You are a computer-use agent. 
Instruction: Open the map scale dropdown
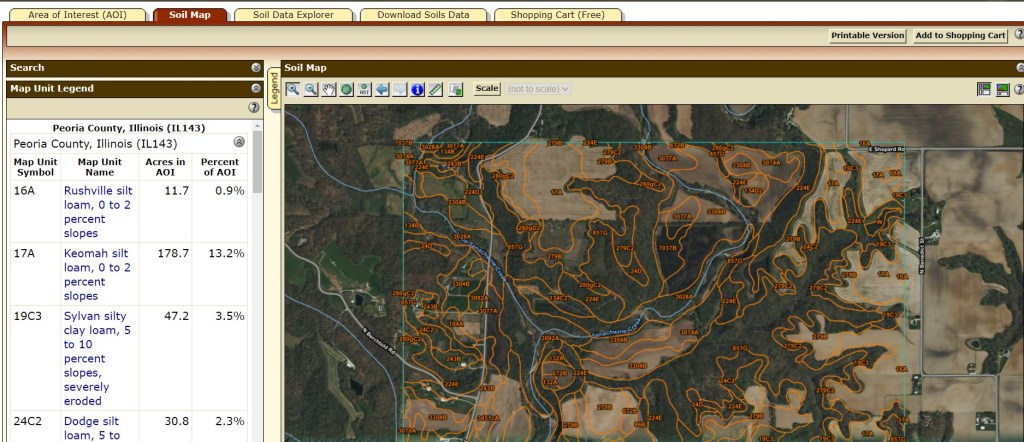538,89
